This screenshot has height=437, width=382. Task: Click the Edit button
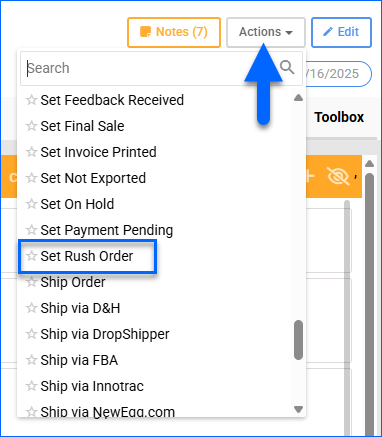(341, 32)
